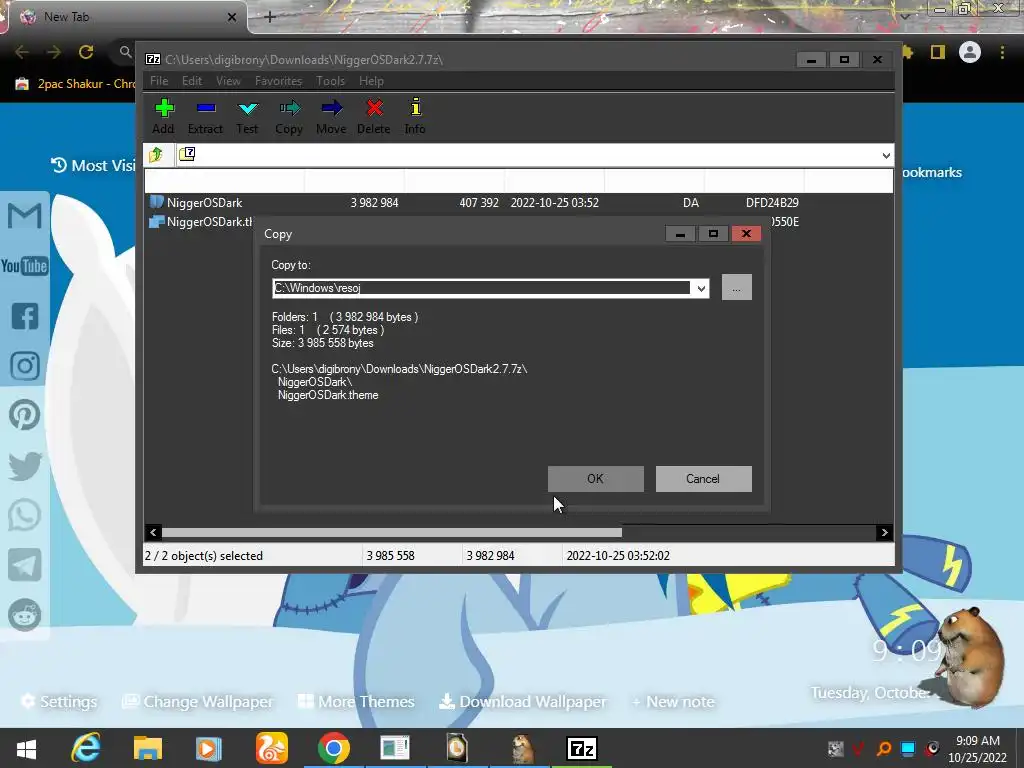Open the View menu in 7-Zip
The image size is (1024, 768).
(x=228, y=81)
